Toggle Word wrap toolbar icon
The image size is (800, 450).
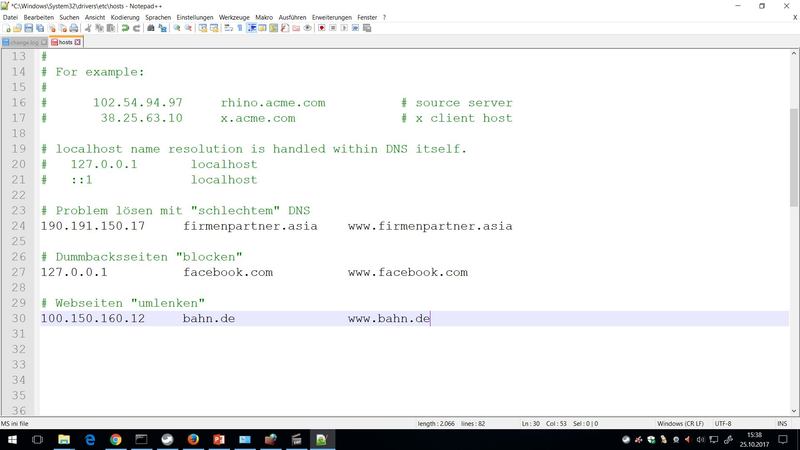[x=227, y=28]
